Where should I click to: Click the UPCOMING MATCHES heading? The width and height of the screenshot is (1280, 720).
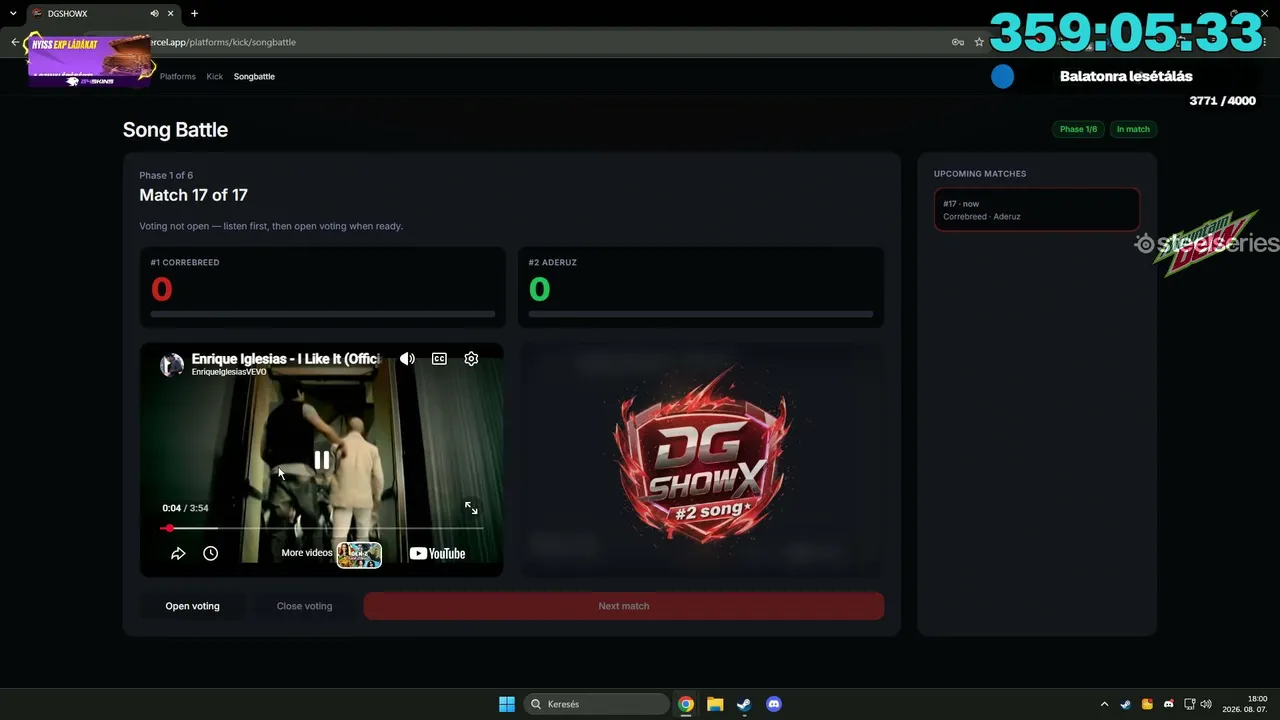980,174
